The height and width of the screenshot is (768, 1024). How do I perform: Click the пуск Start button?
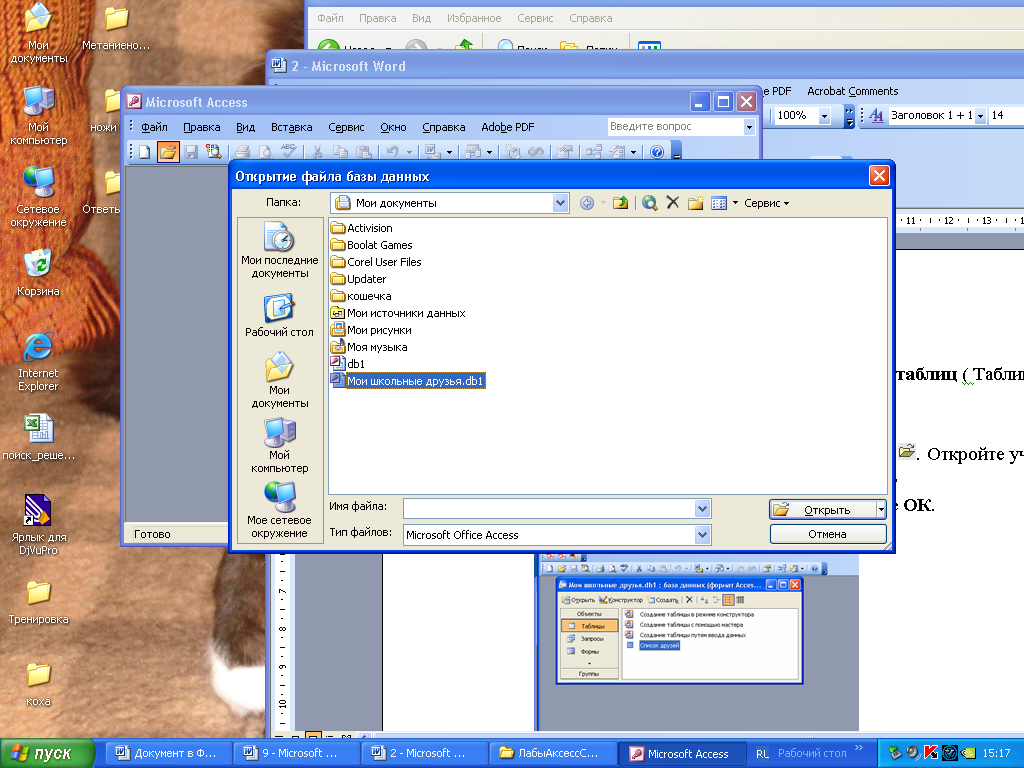pyautogui.click(x=48, y=753)
